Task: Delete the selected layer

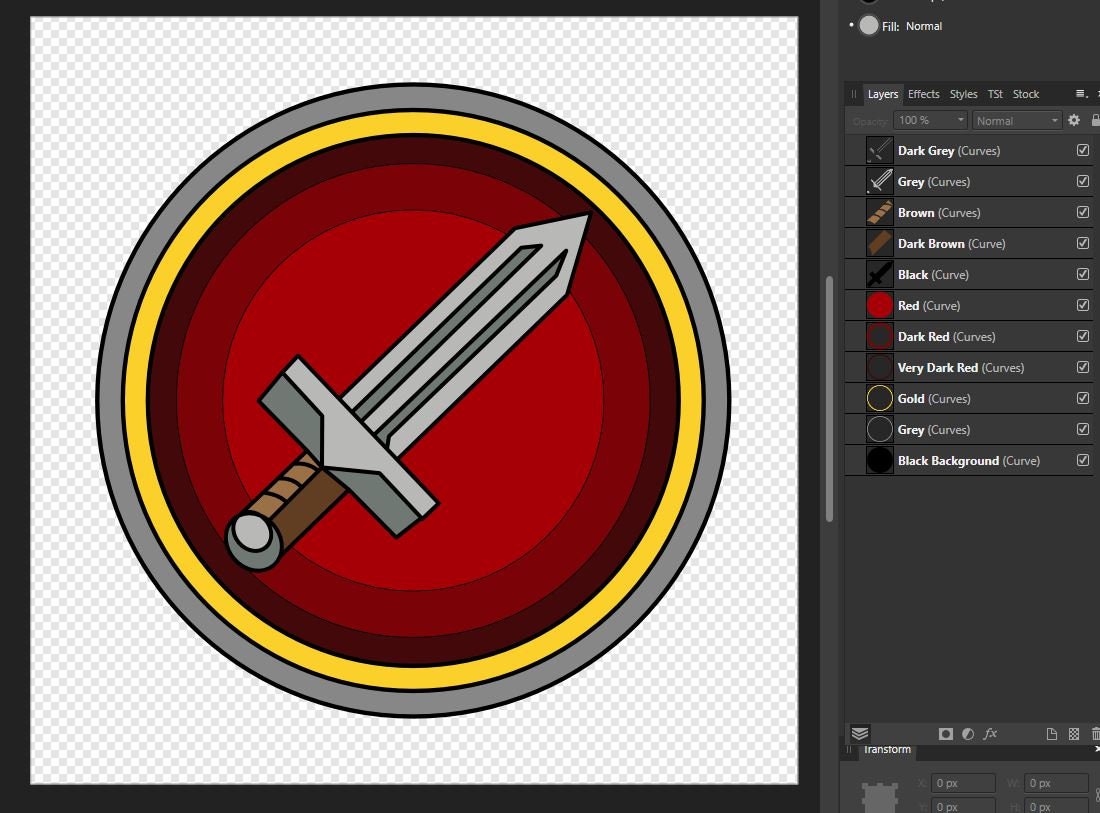Action: click(1096, 733)
